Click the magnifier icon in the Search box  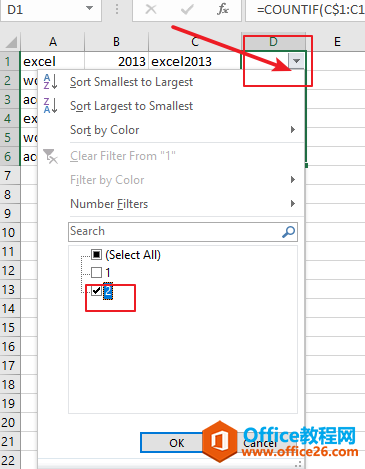click(x=289, y=232)
